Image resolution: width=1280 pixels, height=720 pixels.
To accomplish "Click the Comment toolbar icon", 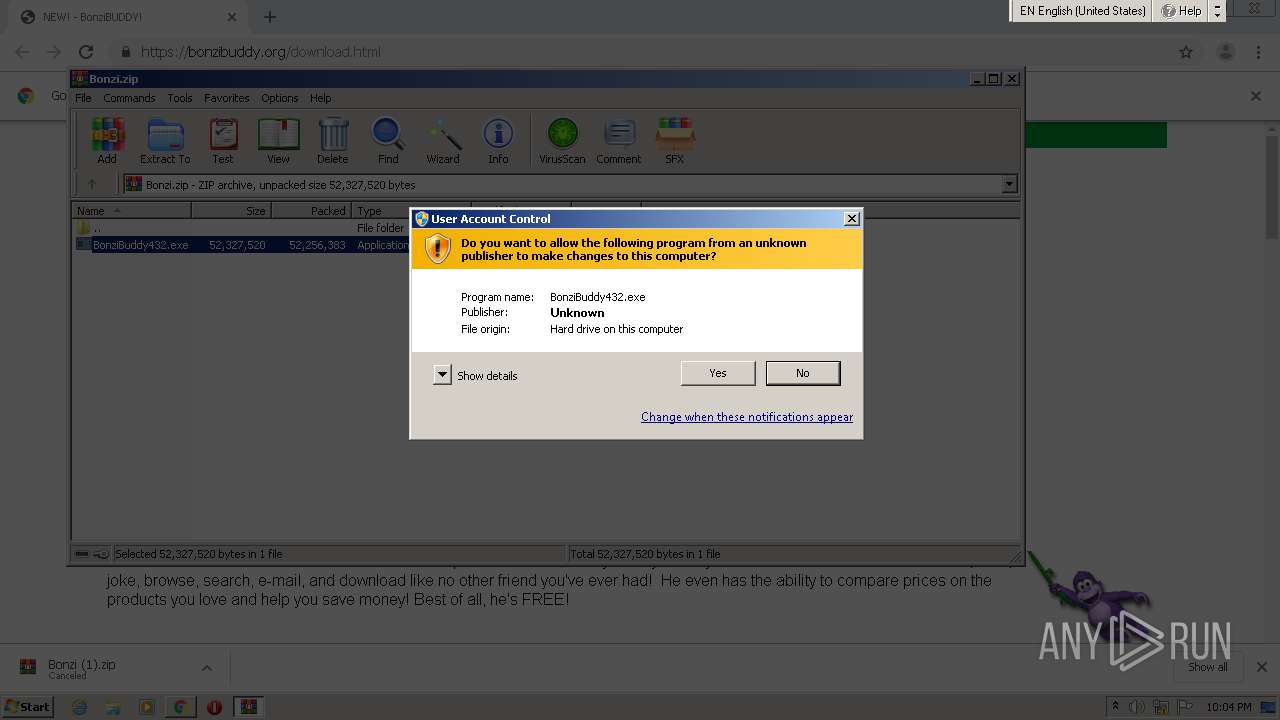I will tap(619, 141).
